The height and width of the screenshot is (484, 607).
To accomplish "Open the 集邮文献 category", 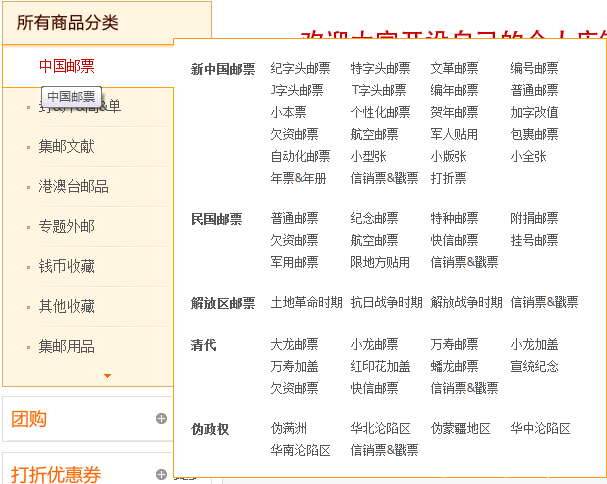I will coord(67,147).
